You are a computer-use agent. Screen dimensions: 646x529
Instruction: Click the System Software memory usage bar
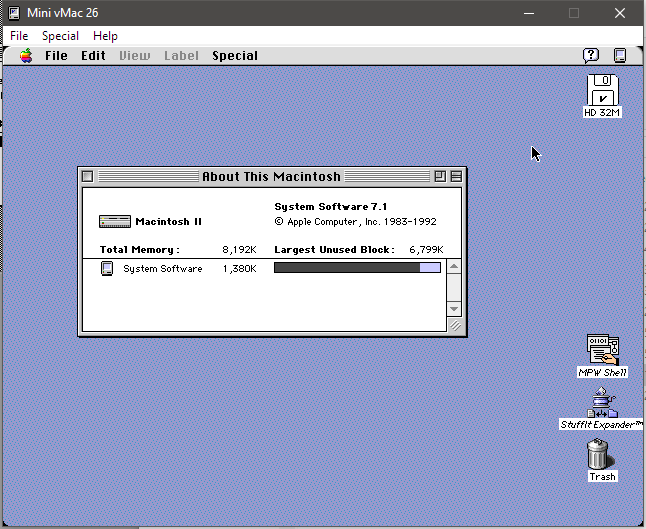(357, 268)
